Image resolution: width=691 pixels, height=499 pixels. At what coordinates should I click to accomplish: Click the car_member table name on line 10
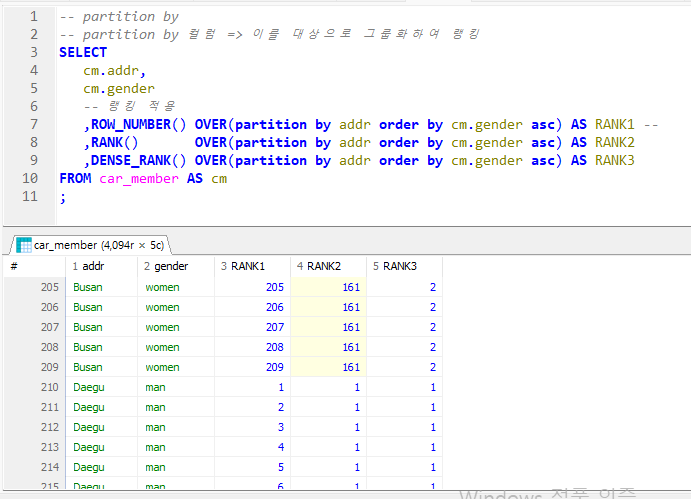[139, 179]
